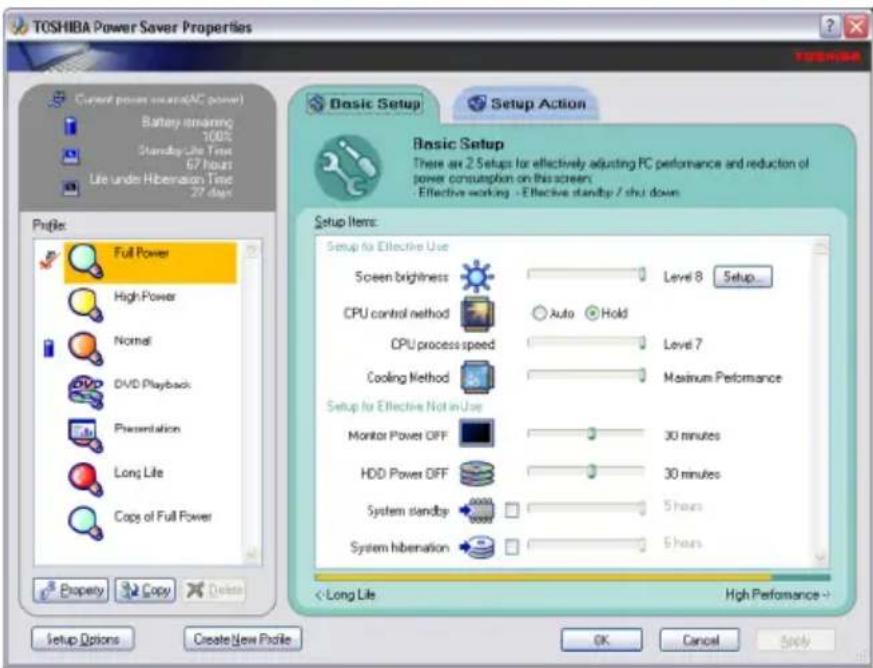Select the Presentation profile icon

[x=85, y=435]
